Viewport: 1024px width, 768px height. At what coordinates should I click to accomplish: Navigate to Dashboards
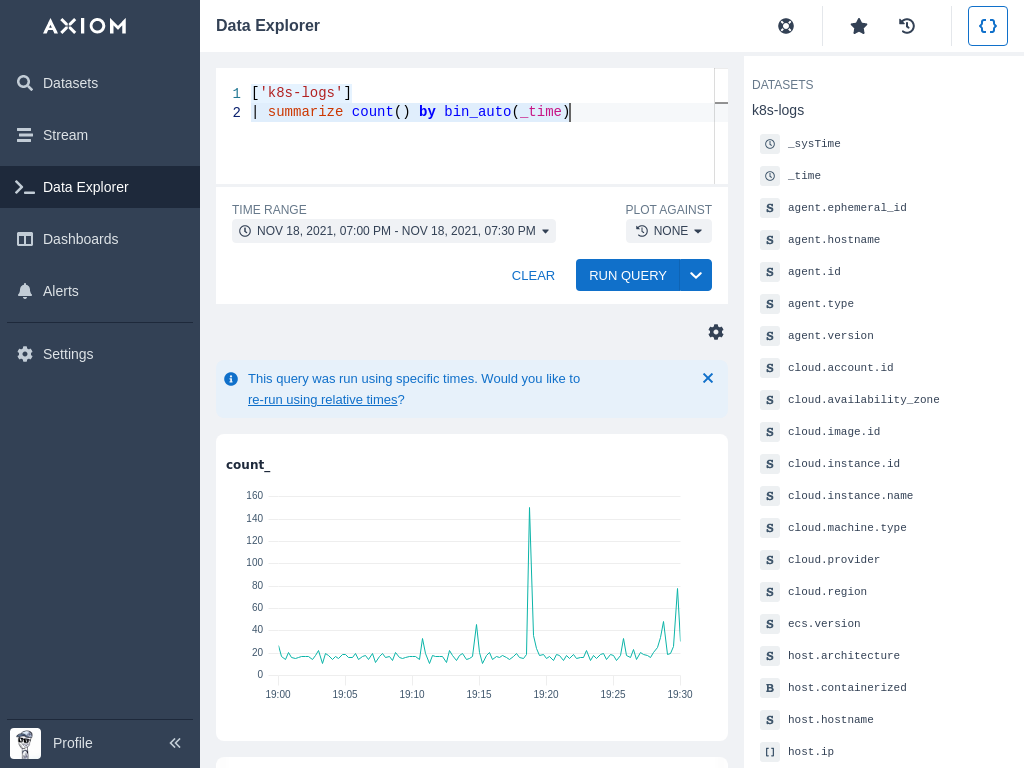tap(80, 239)
